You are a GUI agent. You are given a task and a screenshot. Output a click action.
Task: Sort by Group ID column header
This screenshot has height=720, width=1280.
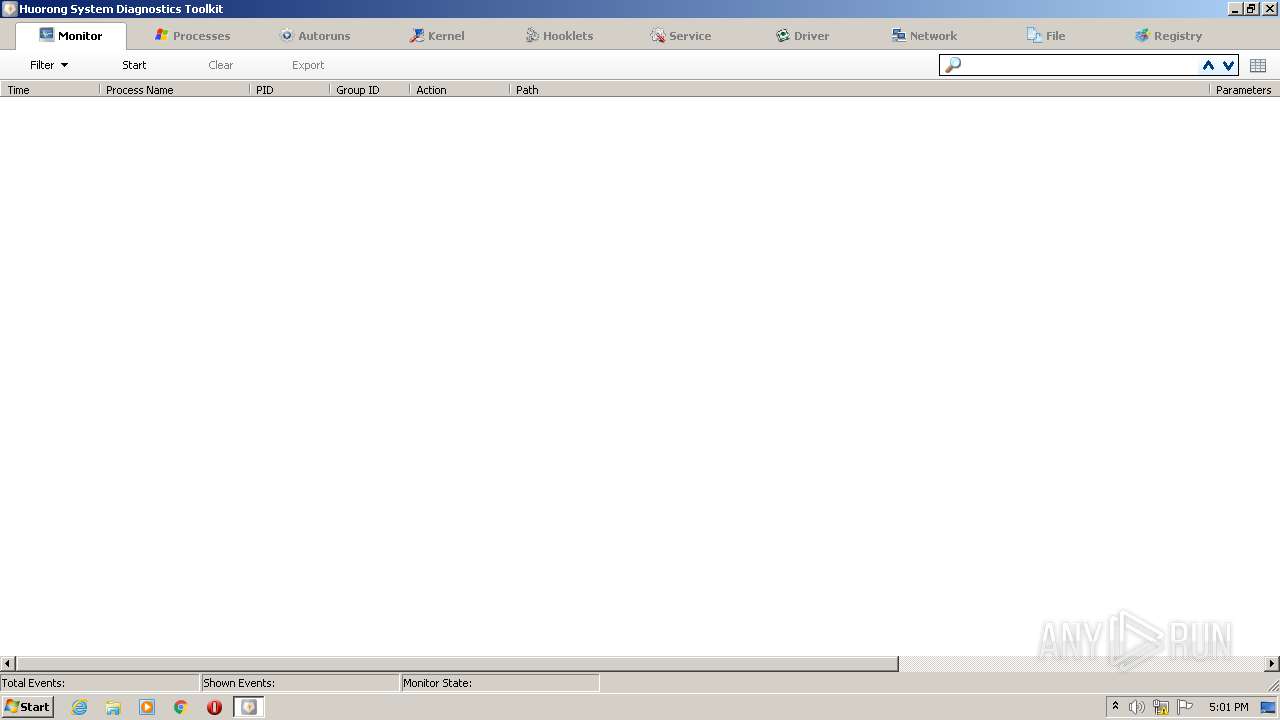click(370, 90)
